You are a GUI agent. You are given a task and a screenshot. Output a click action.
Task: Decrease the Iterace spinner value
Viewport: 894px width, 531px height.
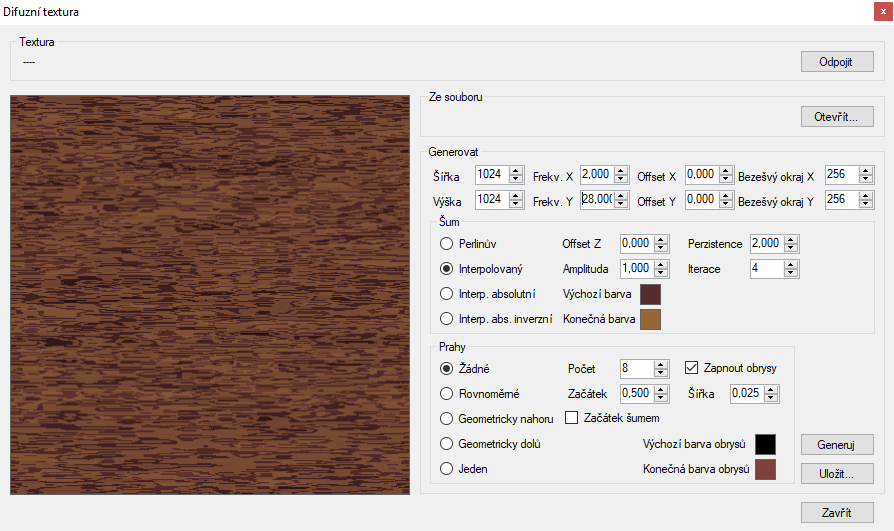click(791, 273)
